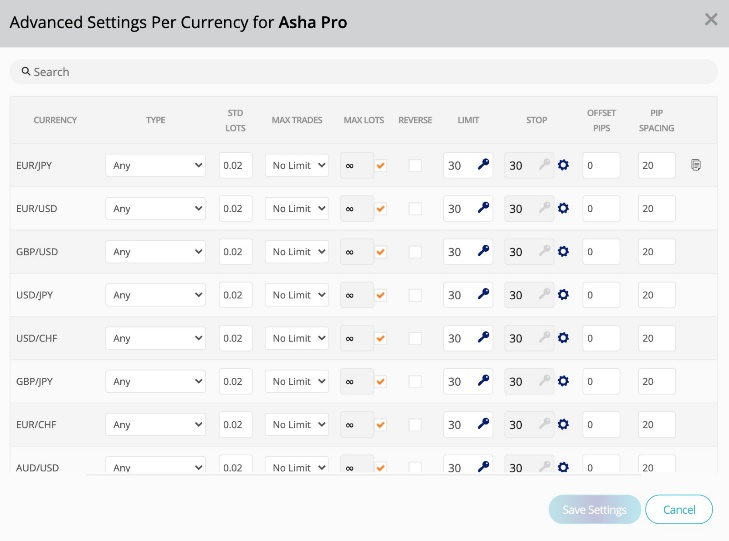
Task: Click the limit key icon for EUR/JPY
Action: point(484,165)
